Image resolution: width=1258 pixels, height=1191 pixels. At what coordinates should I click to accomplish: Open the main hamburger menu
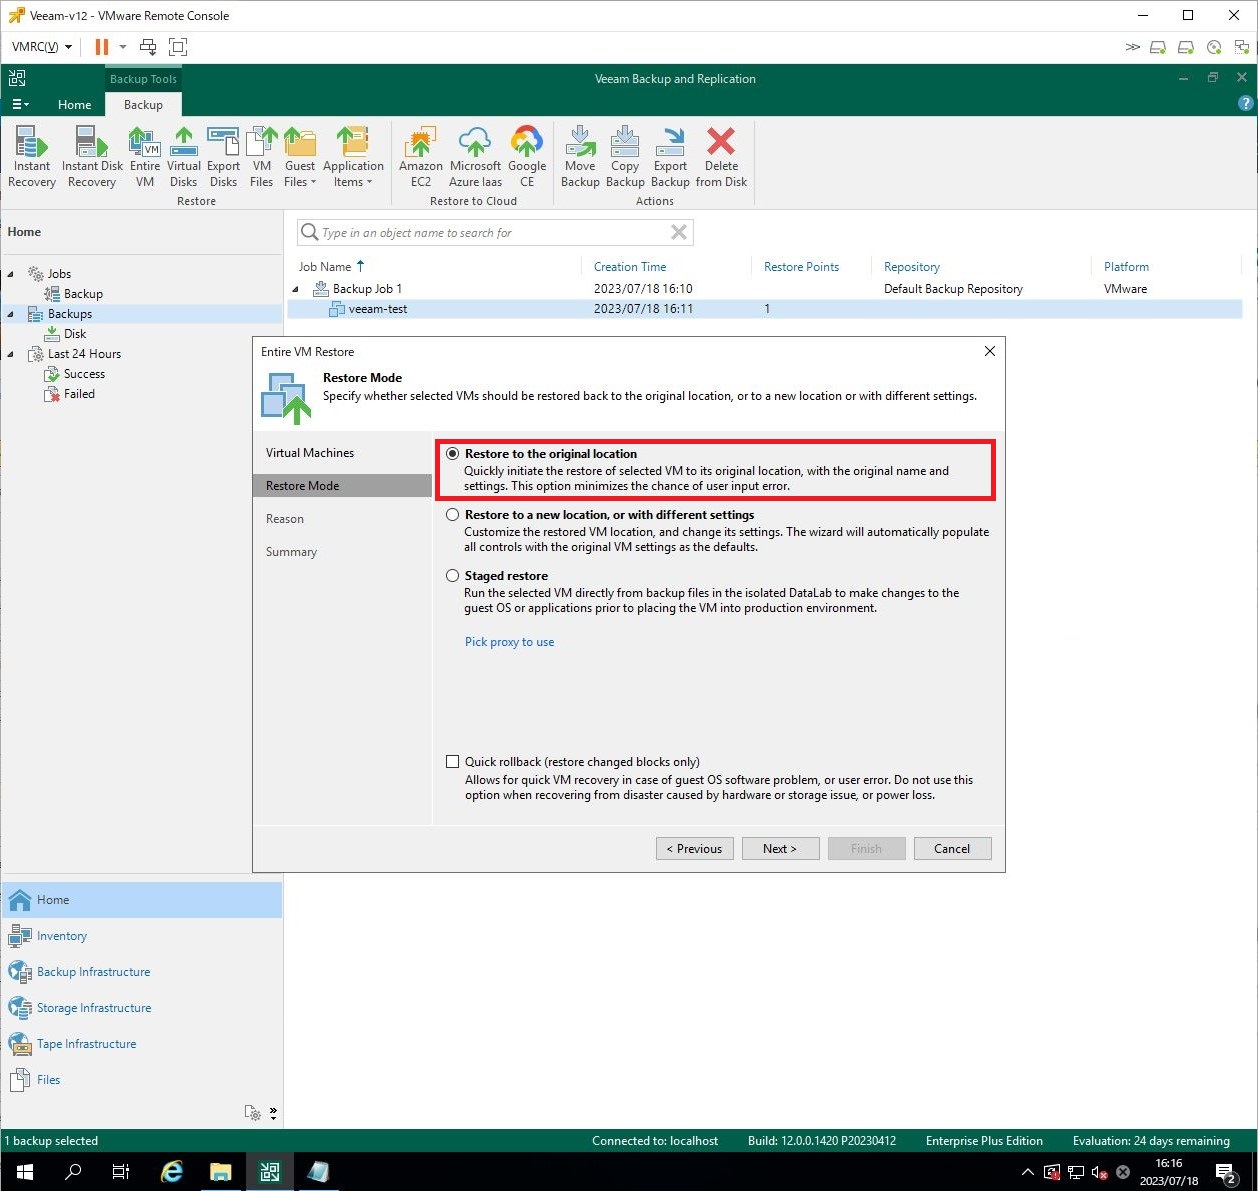tap(20, 105)
